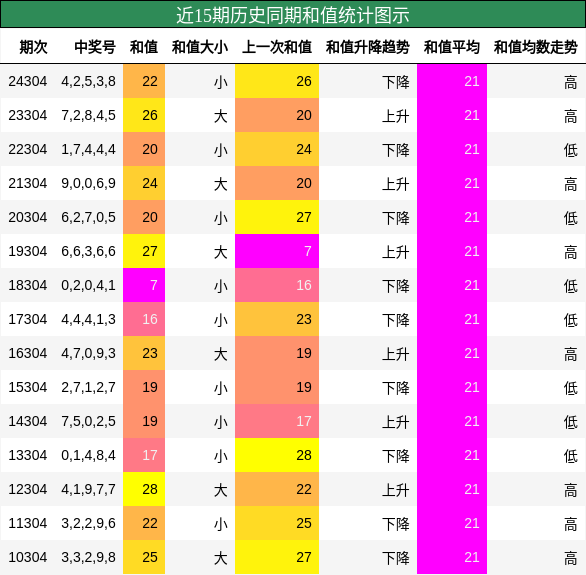The image size is (586, 575).
Task: Click 大 size label in row 10304
Action: 221,558
